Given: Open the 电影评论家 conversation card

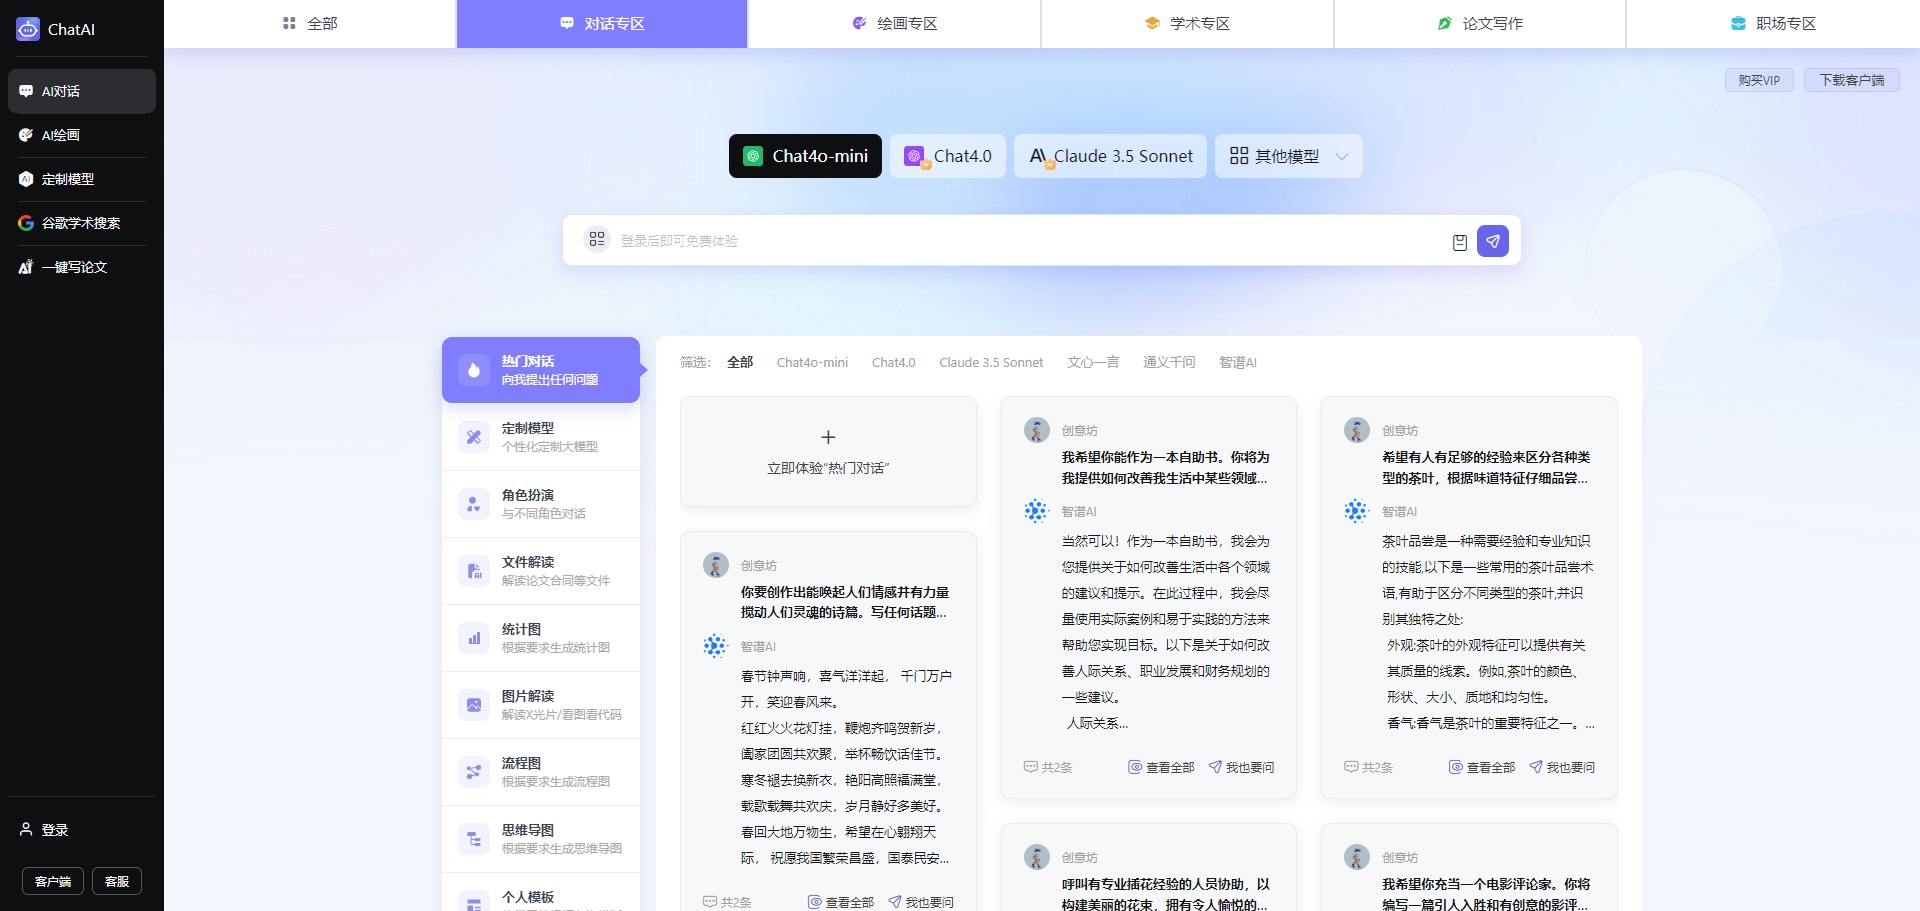Looking at the screenshot, I should click(1469, 867).
